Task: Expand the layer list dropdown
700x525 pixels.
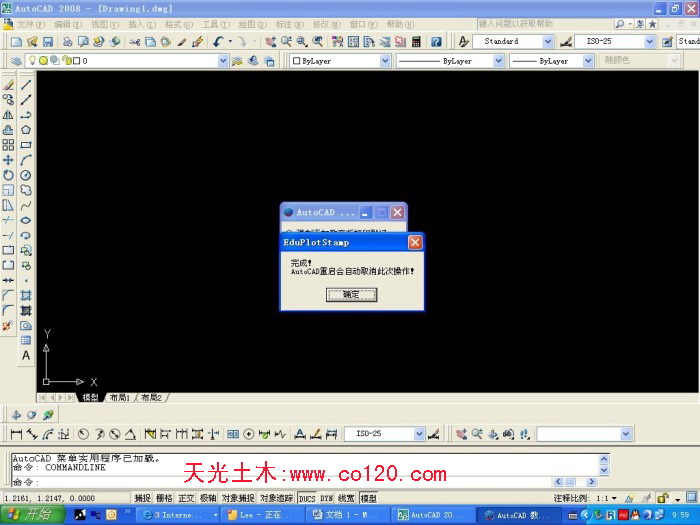Action: [x=222, y=61]
